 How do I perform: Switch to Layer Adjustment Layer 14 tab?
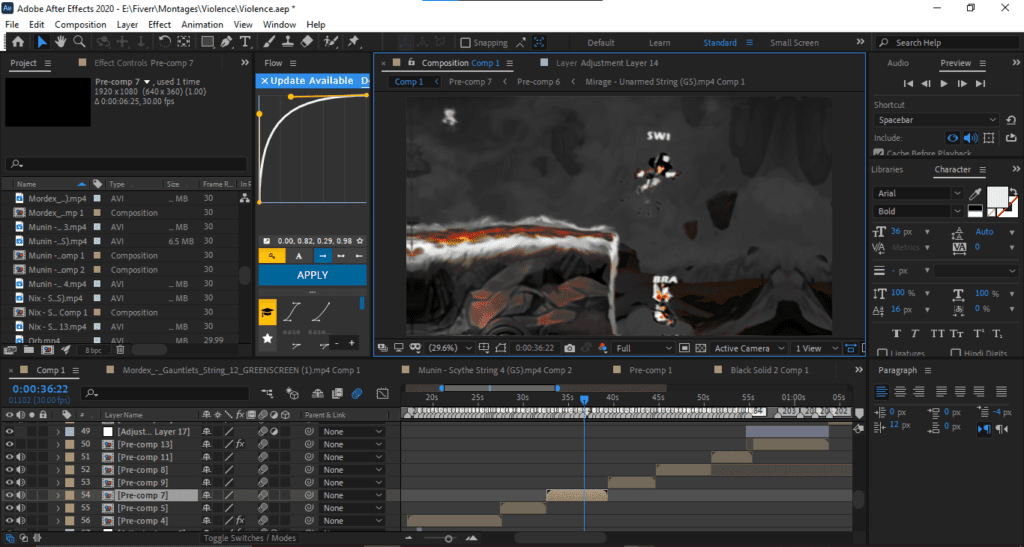[607, 63]
